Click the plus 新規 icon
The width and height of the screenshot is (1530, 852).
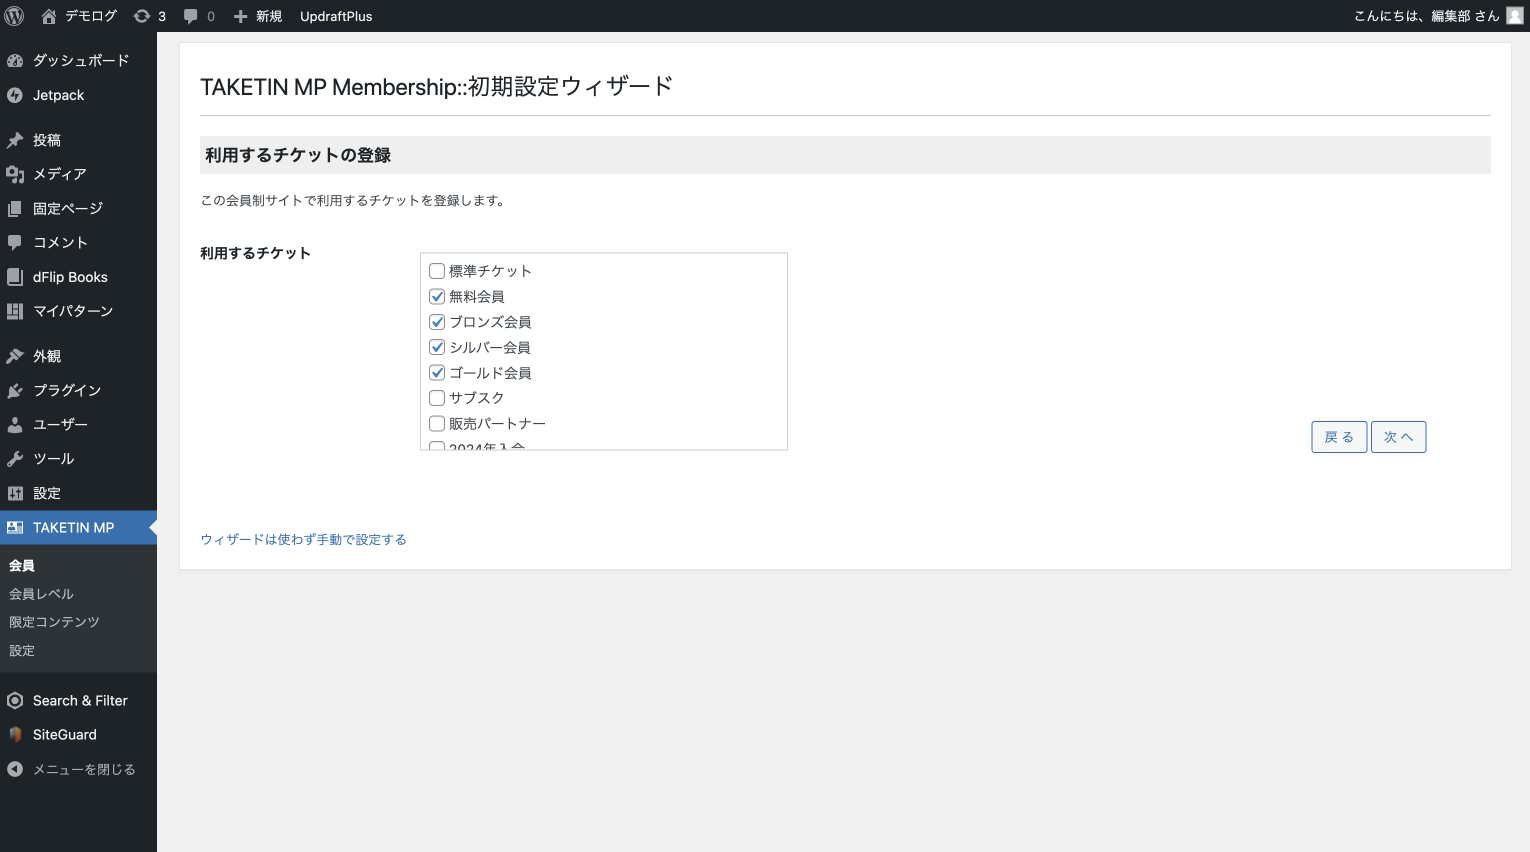[240, 16]
